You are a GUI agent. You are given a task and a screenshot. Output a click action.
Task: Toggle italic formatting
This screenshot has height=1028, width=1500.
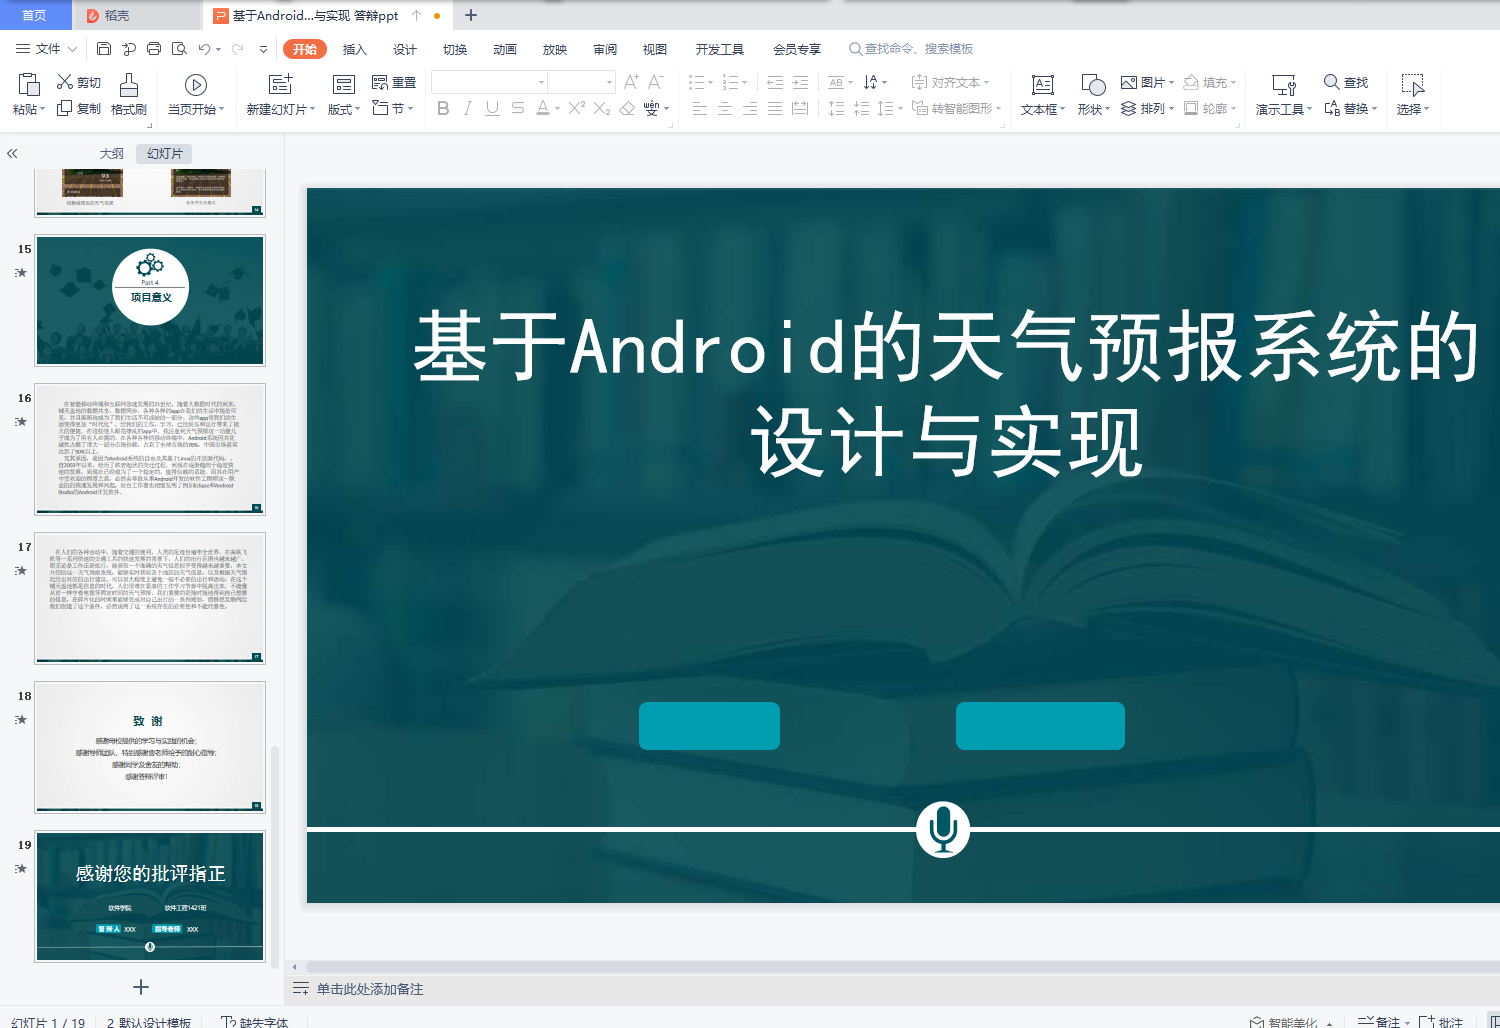[467, 108]
